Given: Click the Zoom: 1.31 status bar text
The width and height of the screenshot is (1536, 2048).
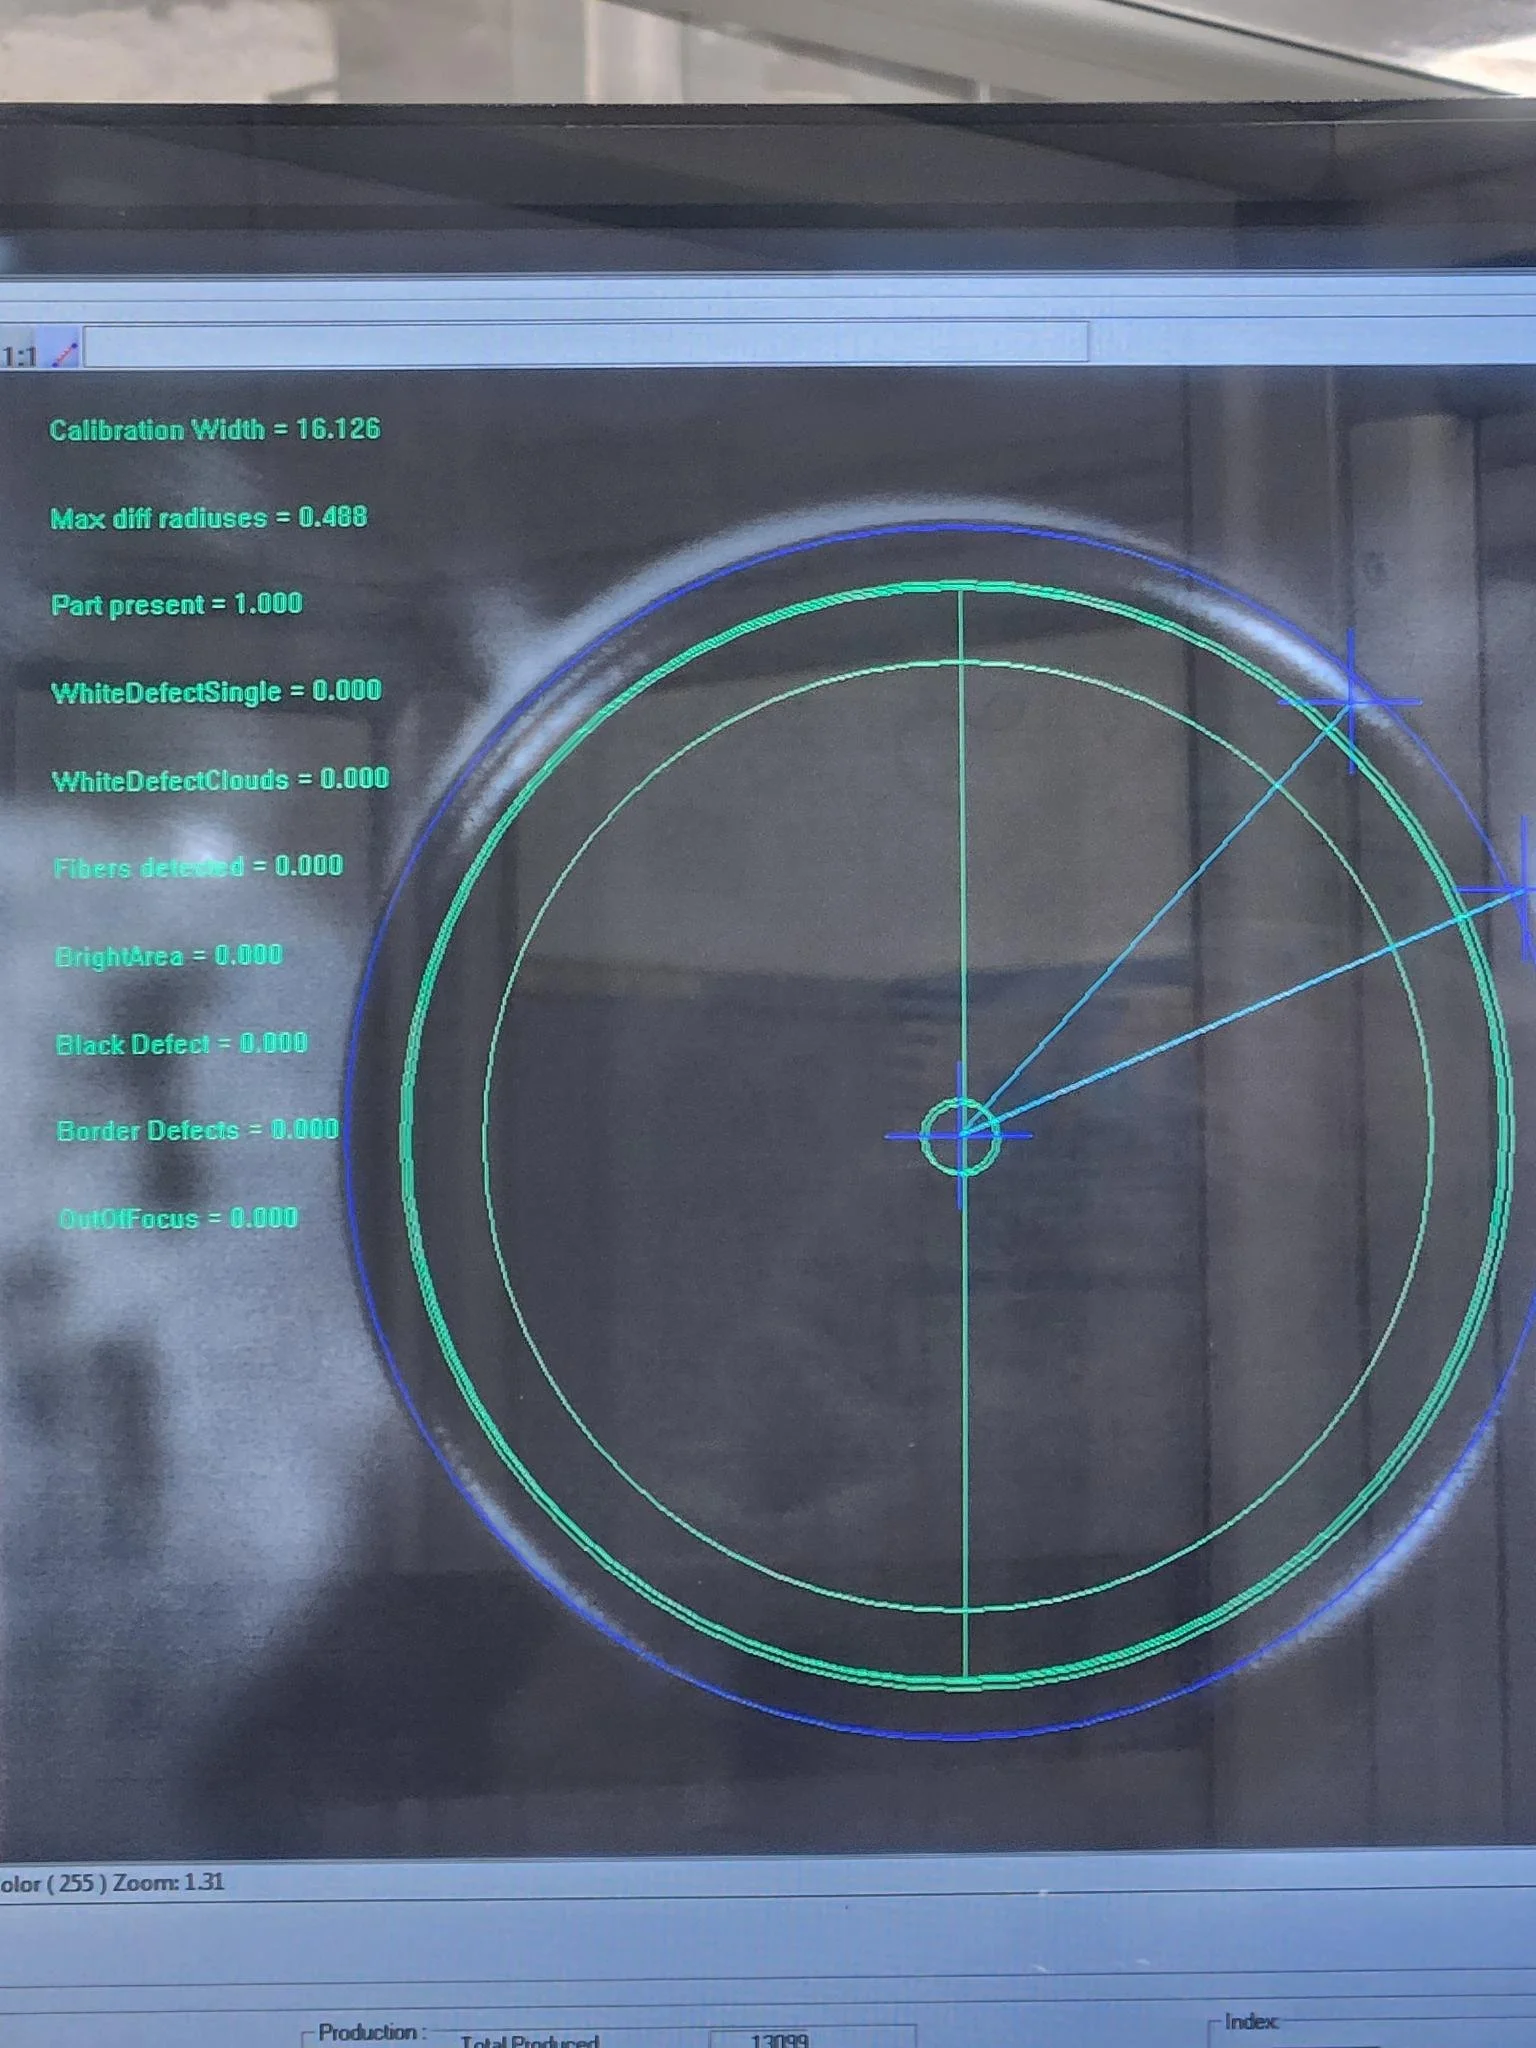Looking at the screenshot, I should click(x=169, y=1882).
